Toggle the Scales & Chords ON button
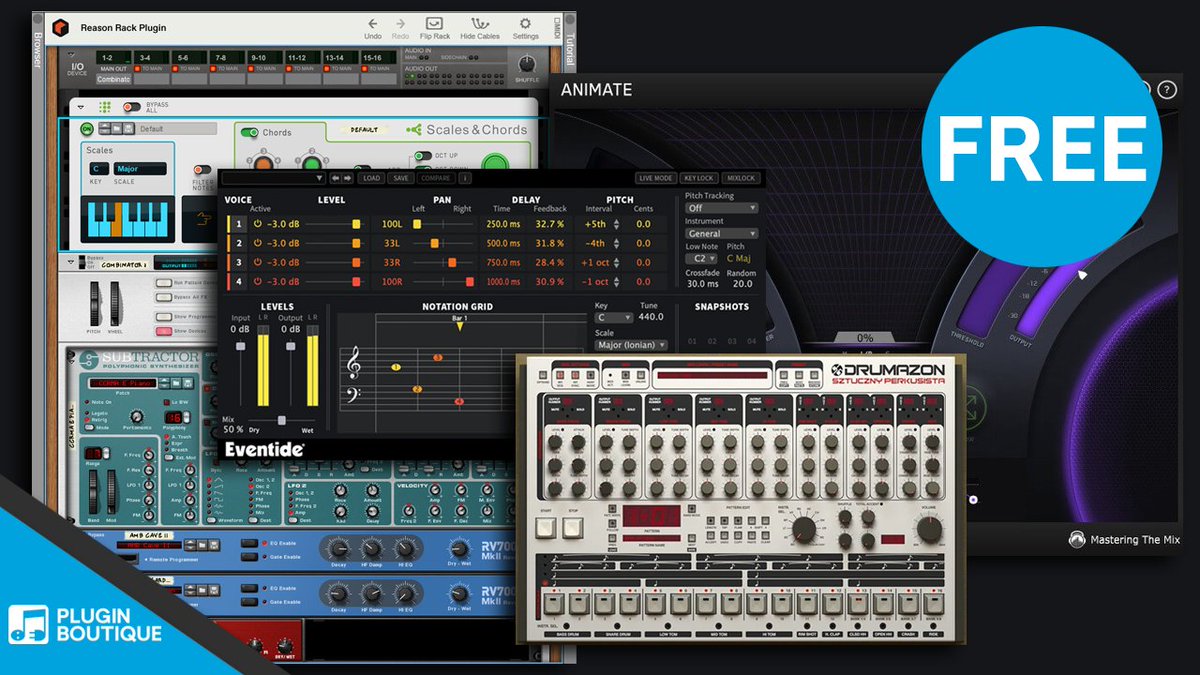1200x675 pixels. (x=87, y=129)
